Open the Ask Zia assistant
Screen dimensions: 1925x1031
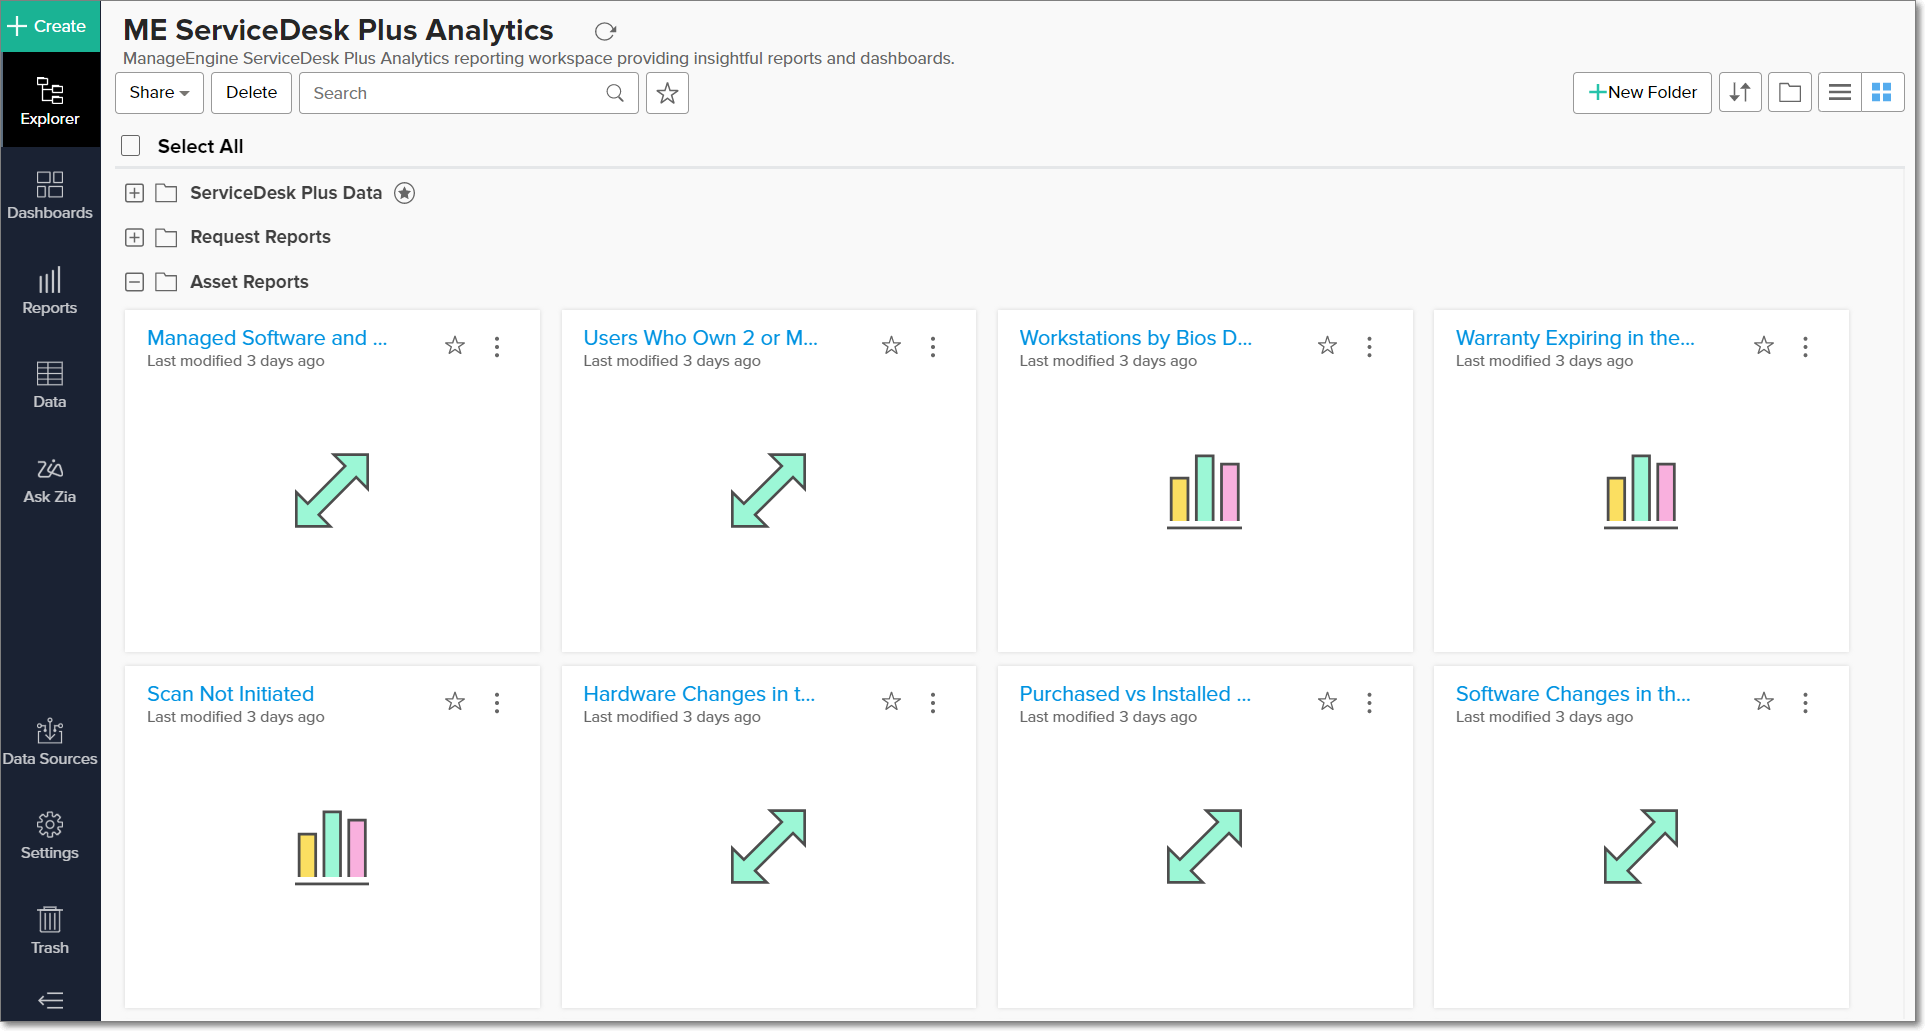click(x=50, y=480)
